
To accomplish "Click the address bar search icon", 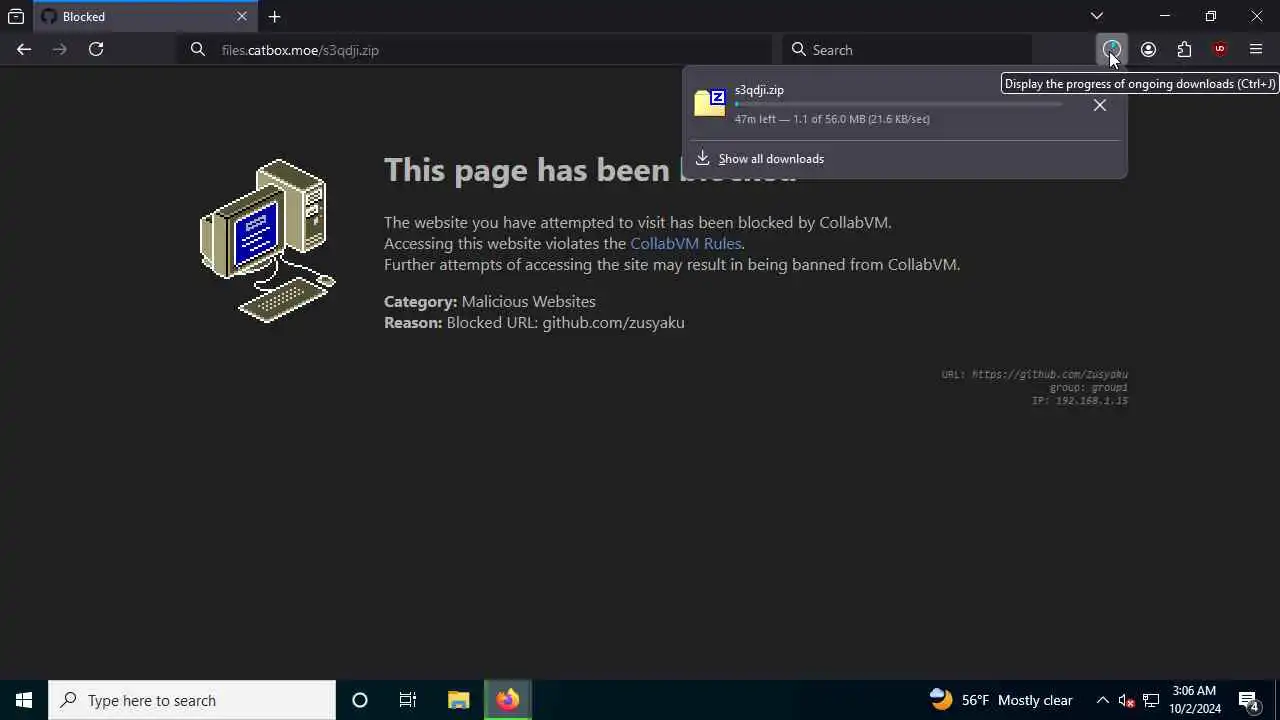I will click(x=198, y=49).
